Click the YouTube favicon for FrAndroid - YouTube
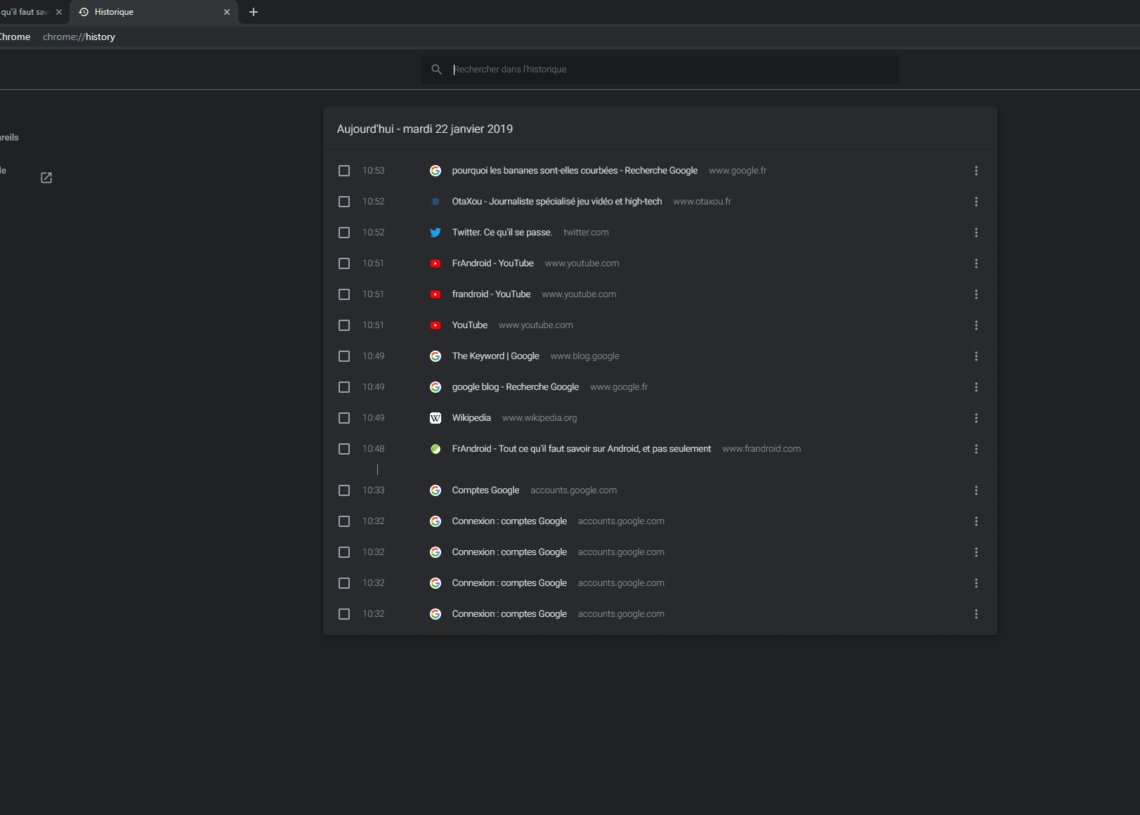This screenshot has width=1140, height=815. pos(435,264)
